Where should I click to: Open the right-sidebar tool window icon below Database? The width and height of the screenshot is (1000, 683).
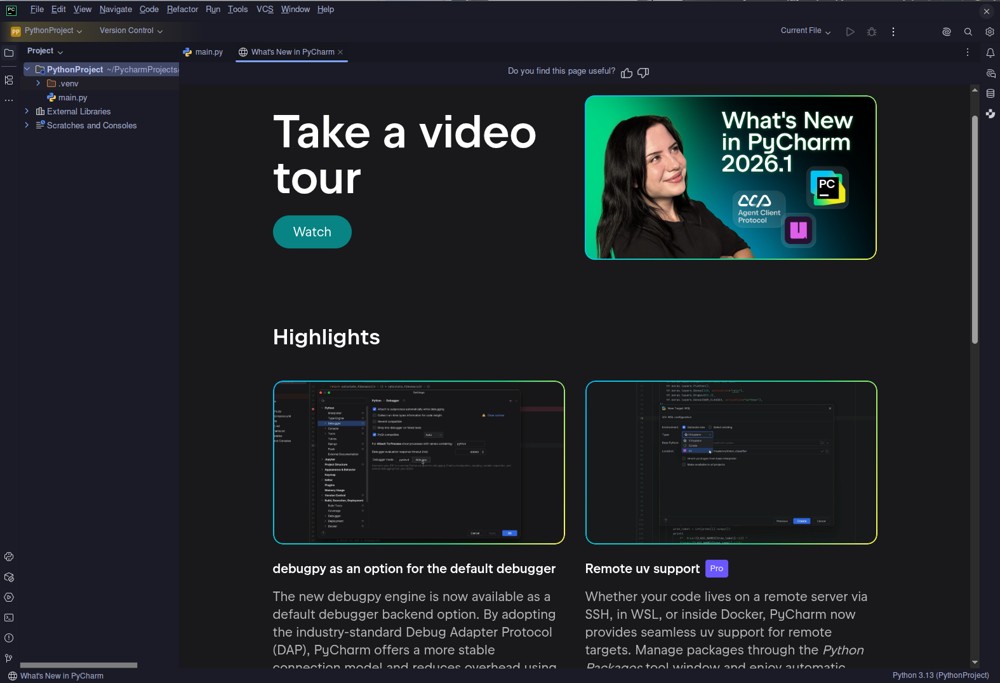pyautogui.click(x=990, y=114)
